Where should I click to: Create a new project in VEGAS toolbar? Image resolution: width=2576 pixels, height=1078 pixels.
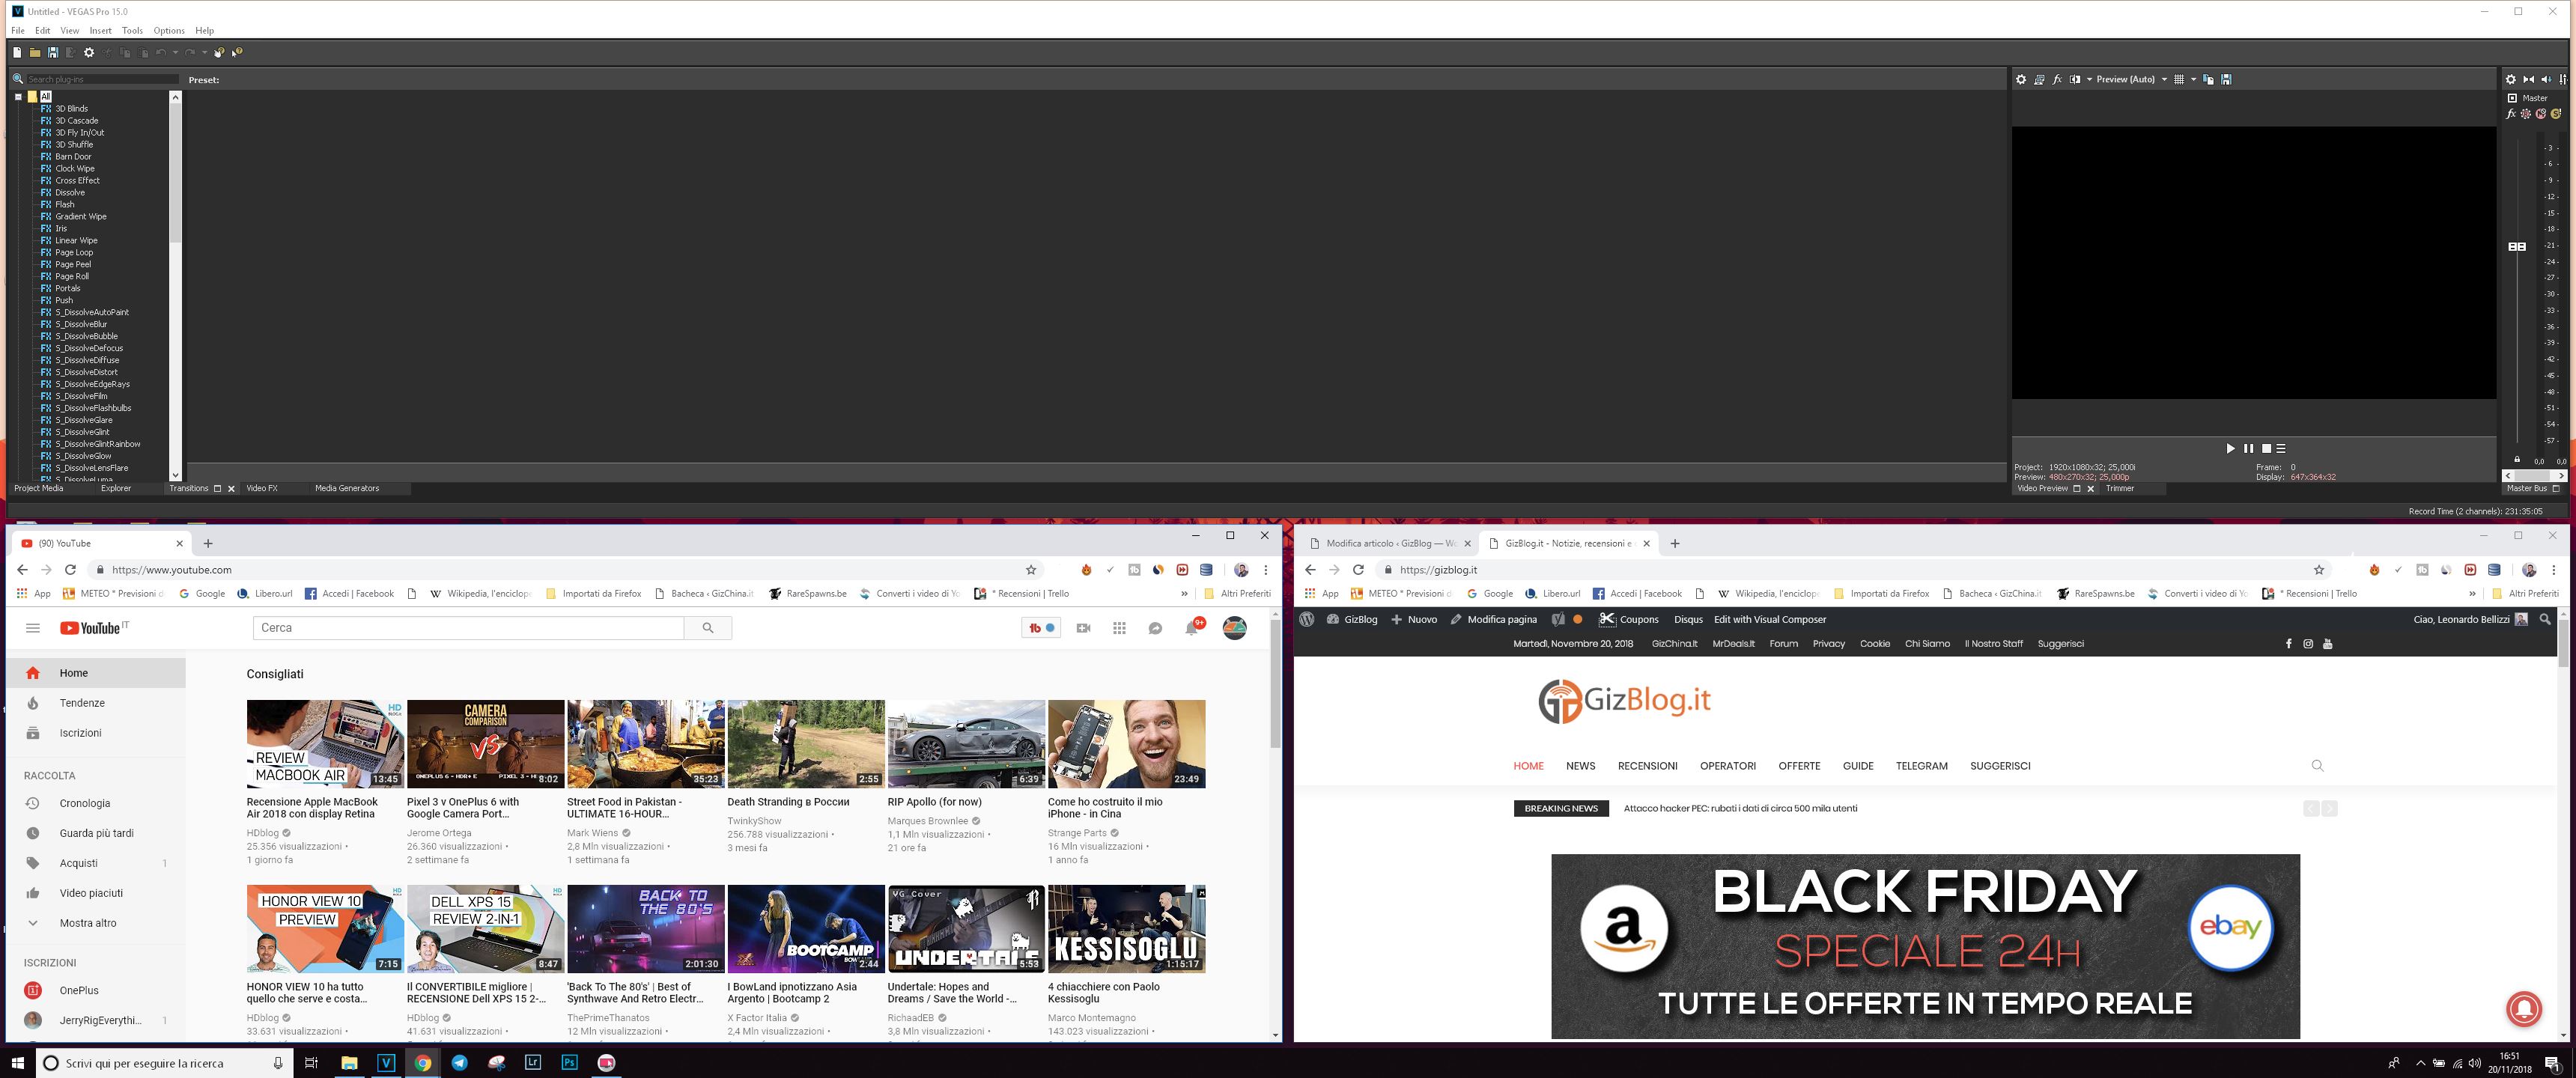tap(17, 53)
